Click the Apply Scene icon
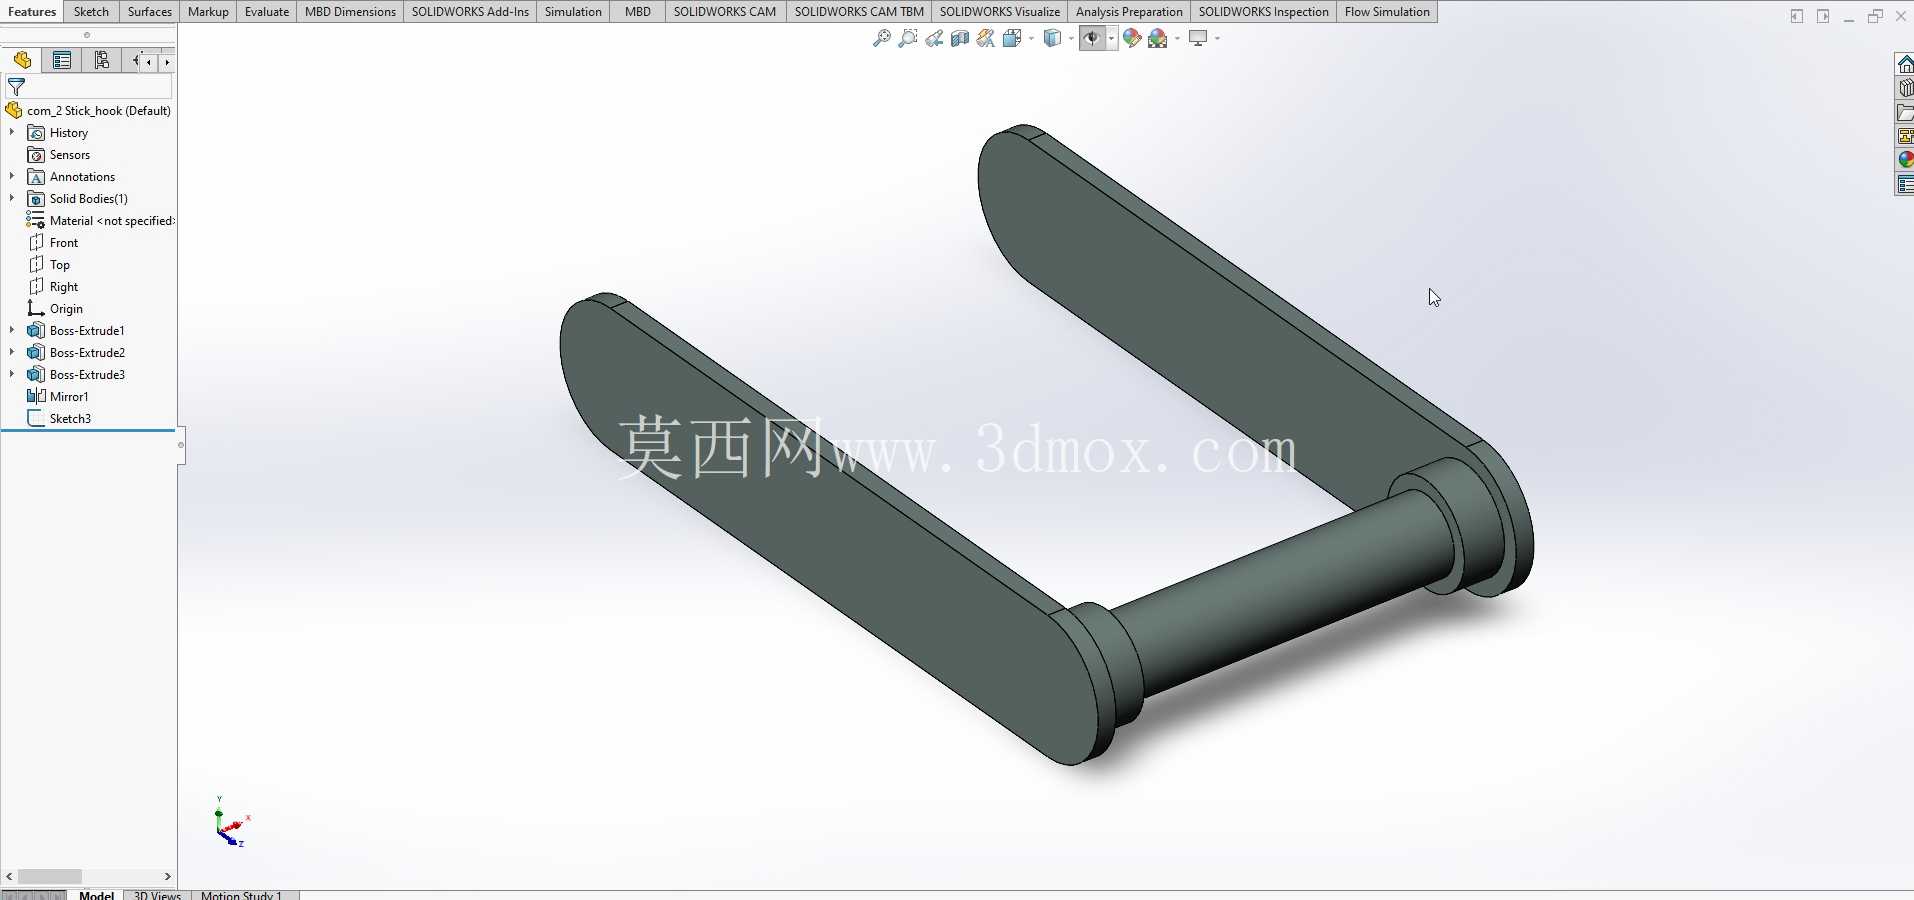 (1158, 38)
